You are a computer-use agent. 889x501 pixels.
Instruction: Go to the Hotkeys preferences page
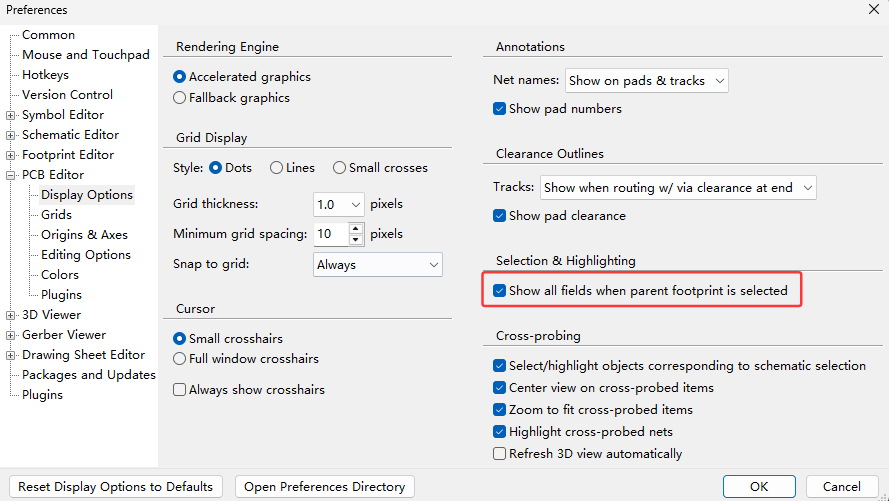tap(45, 75)
